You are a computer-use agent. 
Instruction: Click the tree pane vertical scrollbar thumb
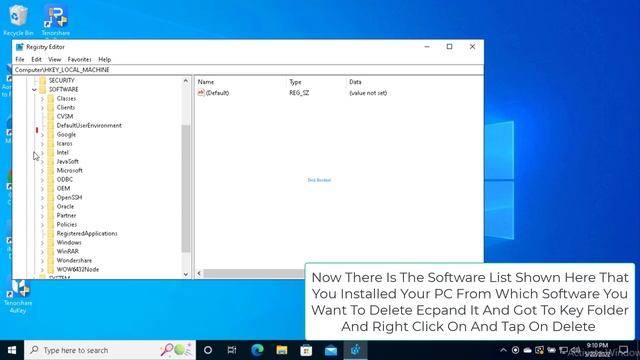pyautogui.click(x=186, y=189)
